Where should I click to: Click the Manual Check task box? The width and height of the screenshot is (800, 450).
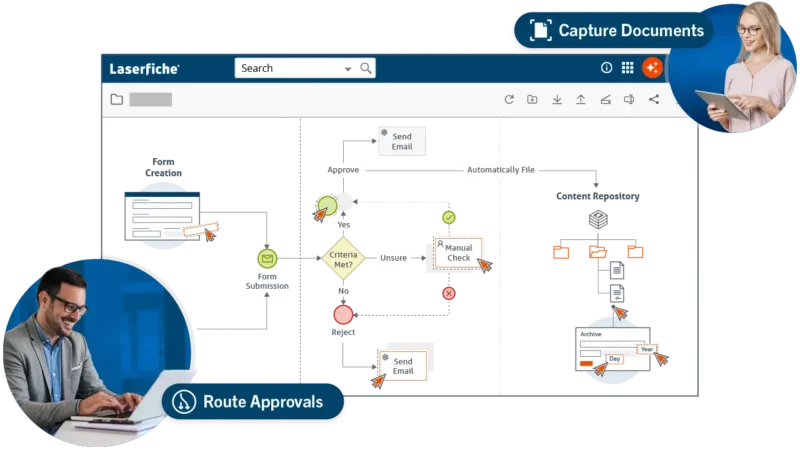(x=457, y=253)
